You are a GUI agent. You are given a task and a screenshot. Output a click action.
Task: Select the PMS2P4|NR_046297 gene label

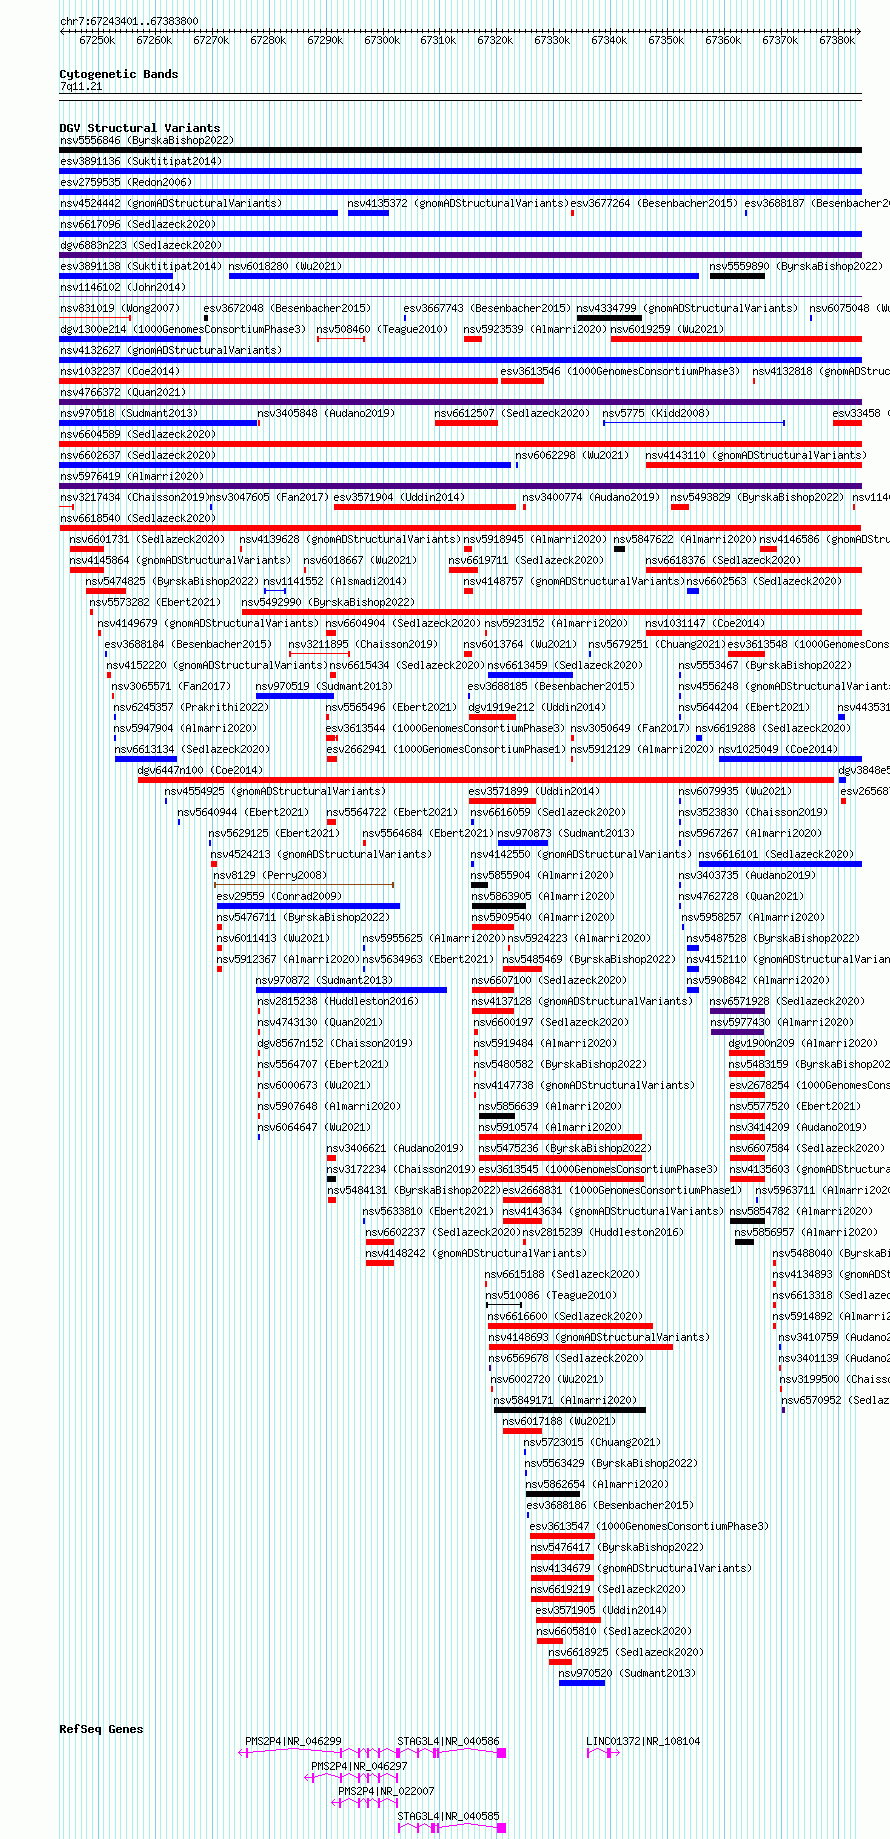tap(359, 1766)
